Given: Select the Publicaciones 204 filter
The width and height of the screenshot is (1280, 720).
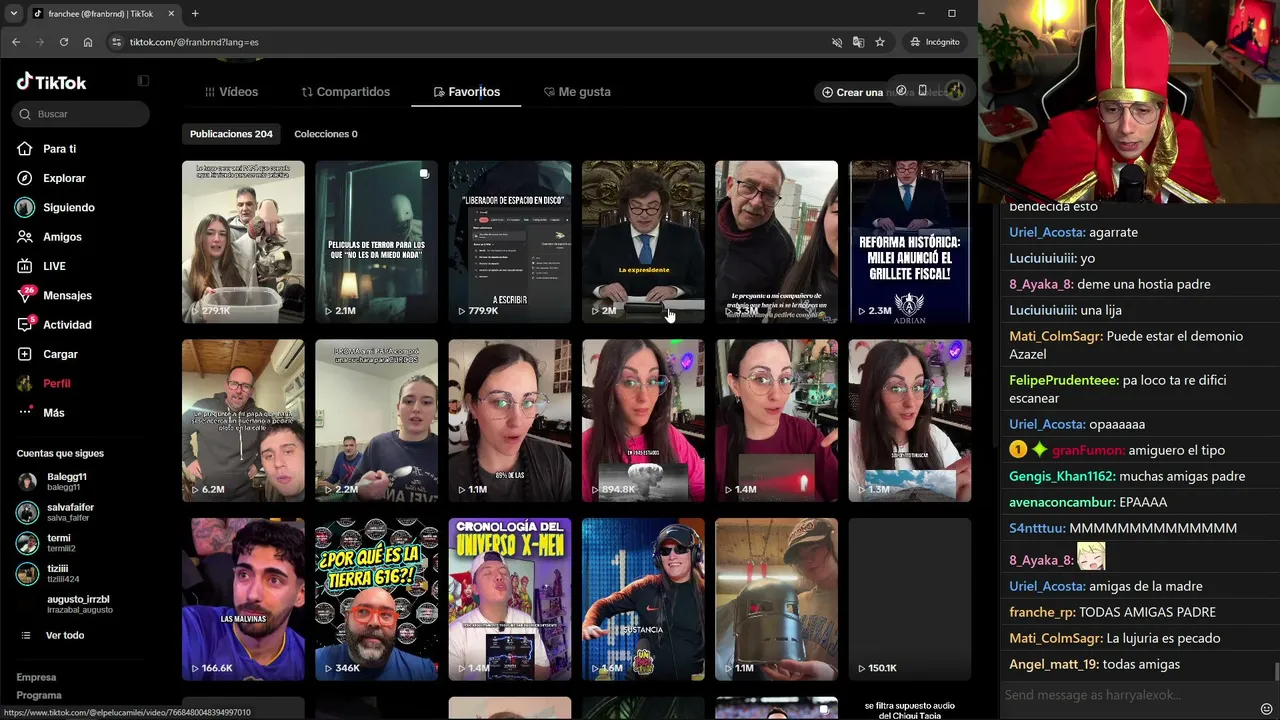Looking at the screenshot, I should point(231,134).
